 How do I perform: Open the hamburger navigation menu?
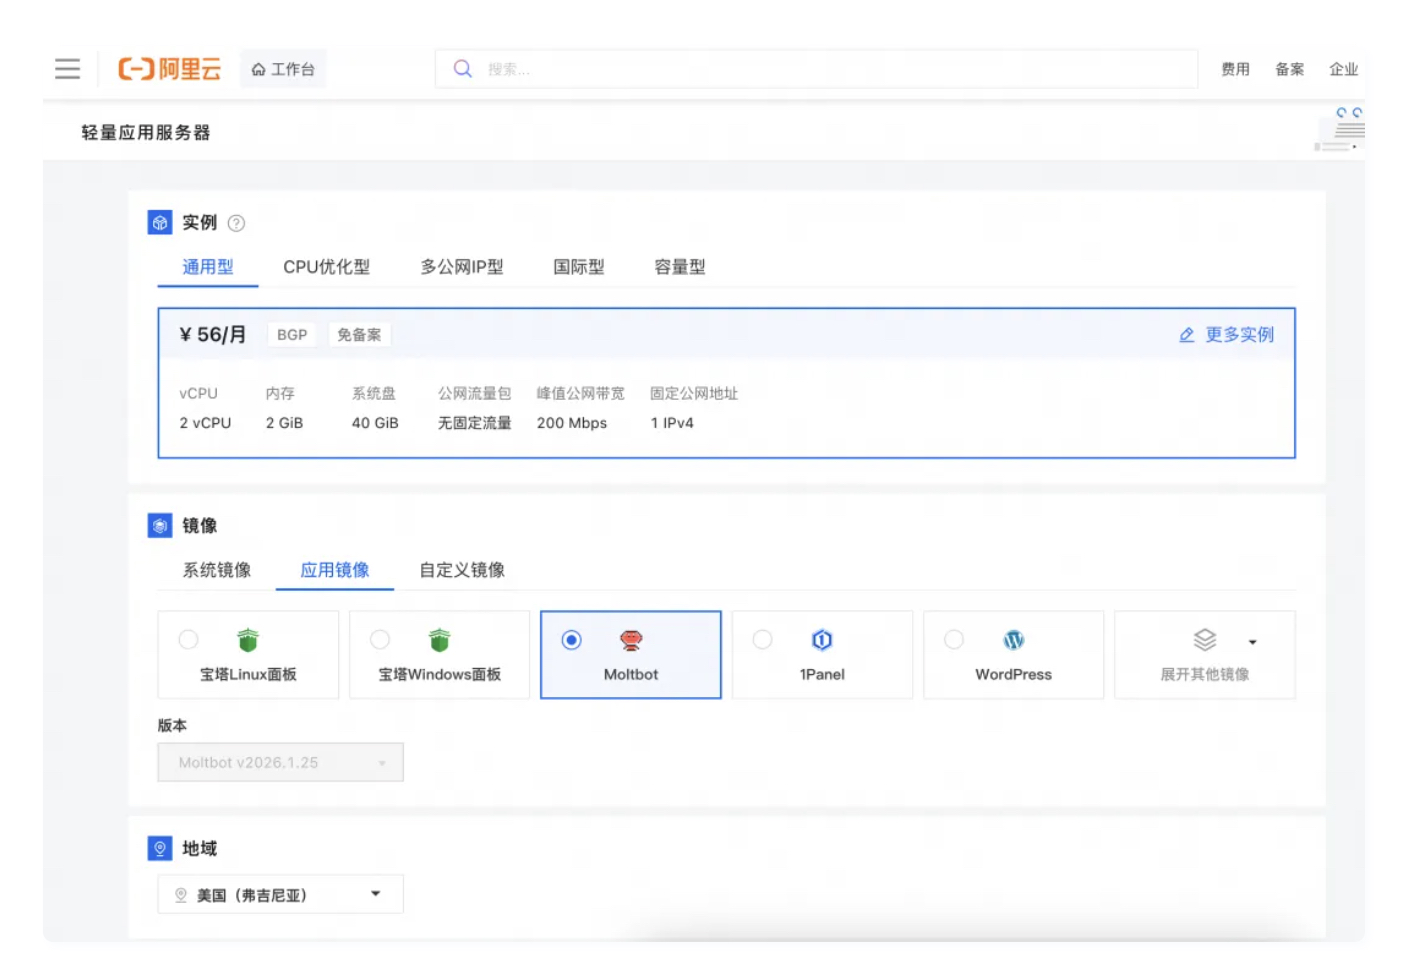coord(66,68)
